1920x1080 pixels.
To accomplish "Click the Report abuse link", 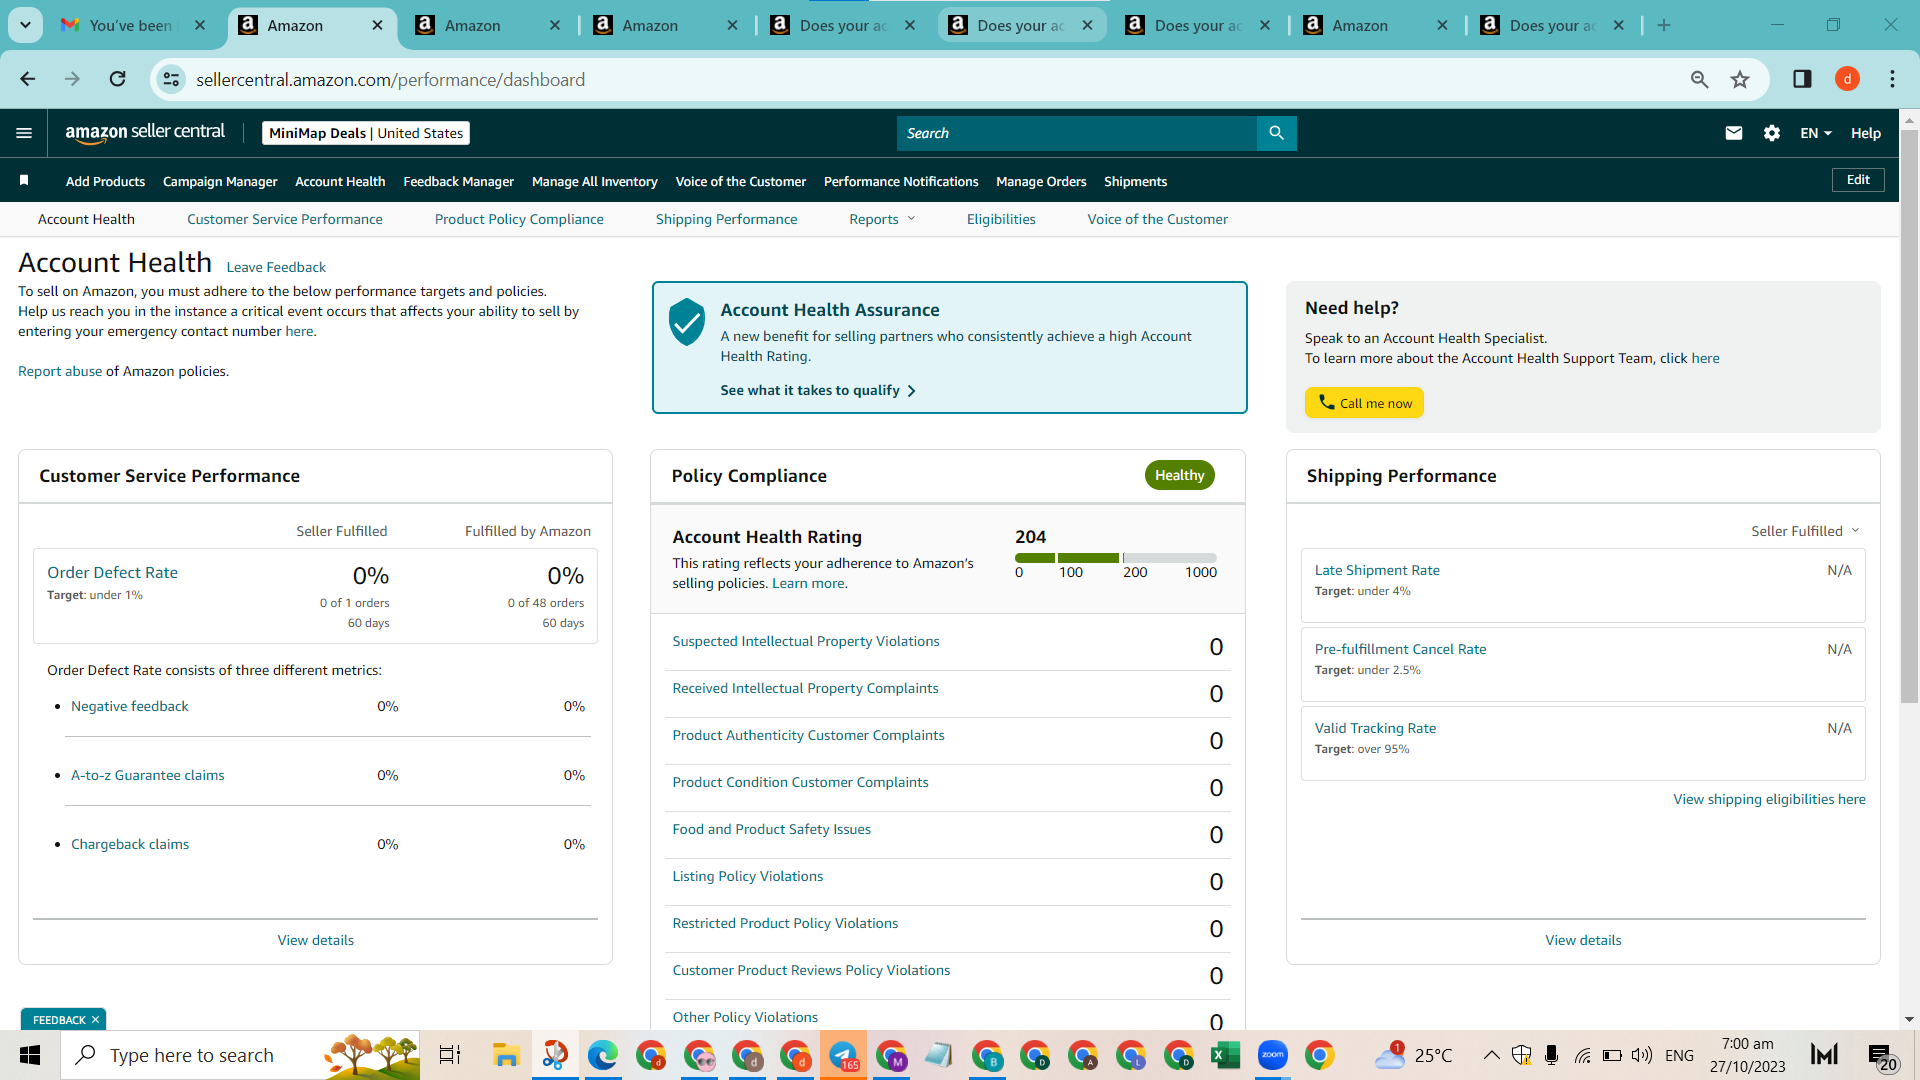I will tap(60, 371).
